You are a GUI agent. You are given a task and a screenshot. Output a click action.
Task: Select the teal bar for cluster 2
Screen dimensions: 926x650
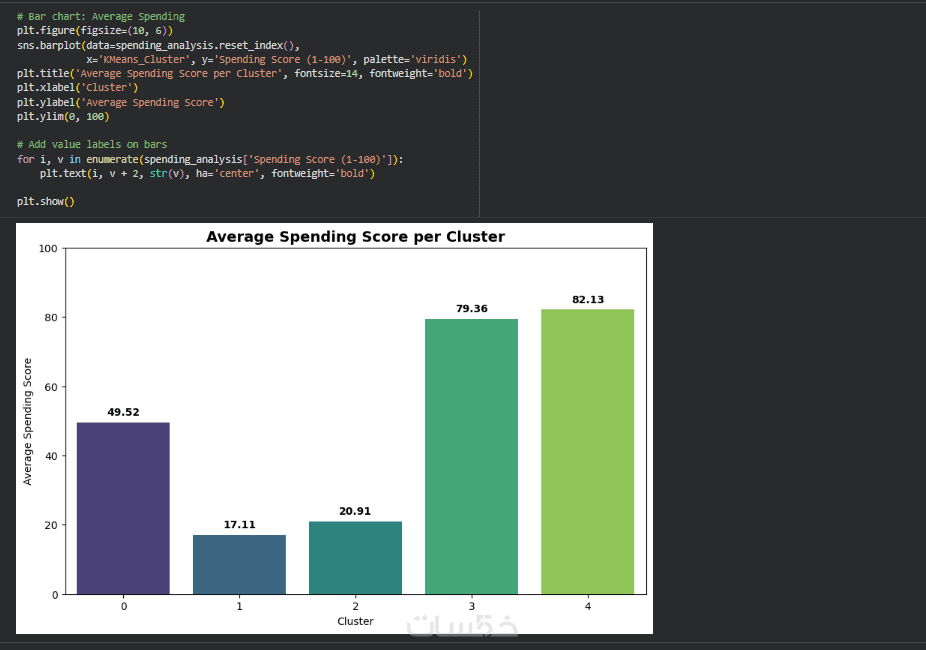coord(355,557)
